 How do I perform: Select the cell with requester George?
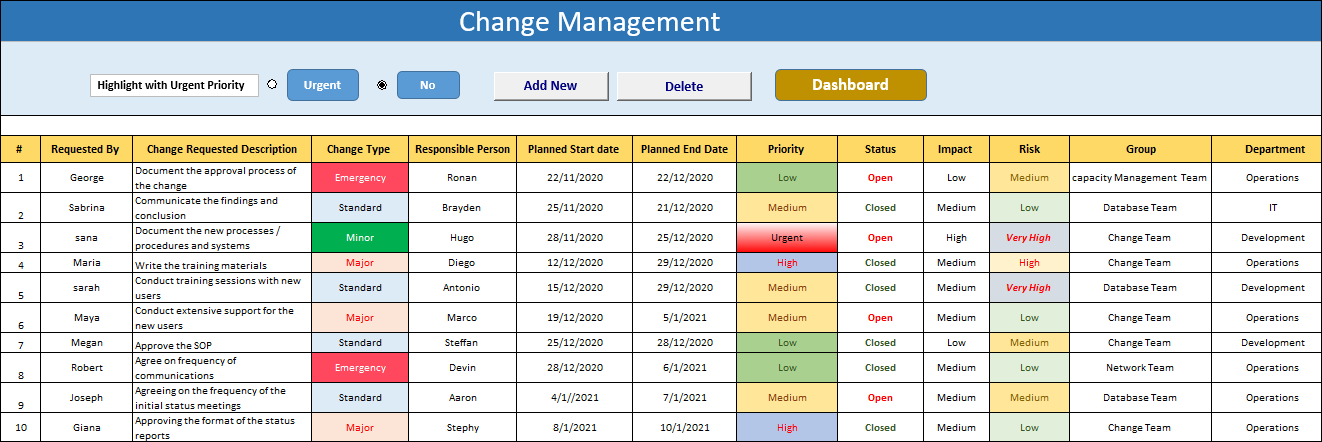86,178
